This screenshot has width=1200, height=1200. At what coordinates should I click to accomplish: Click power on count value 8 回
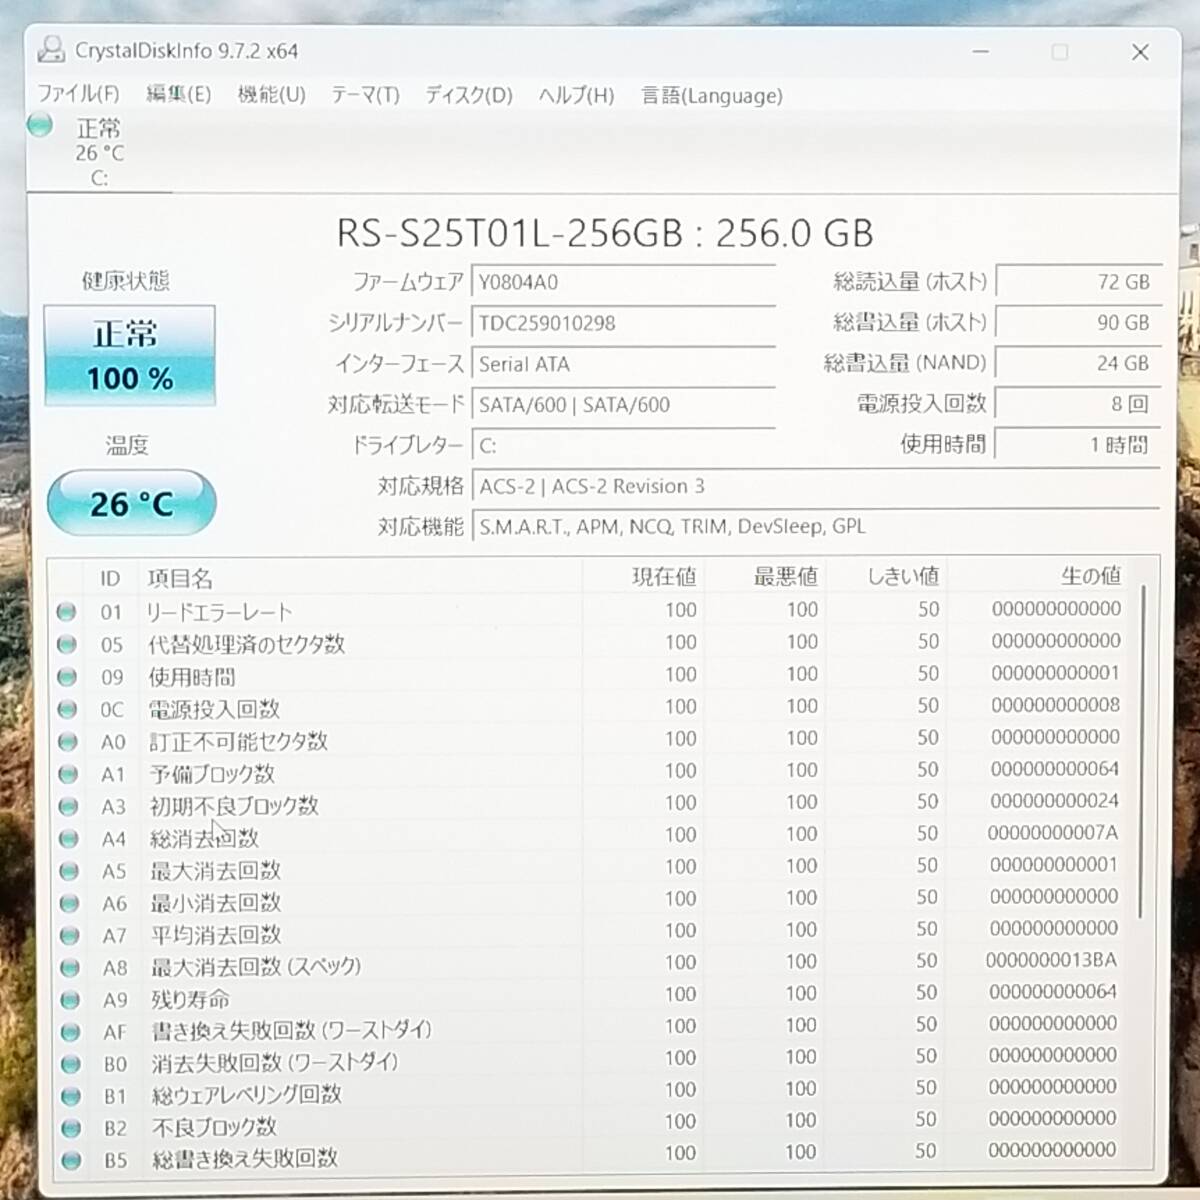point(1077,404)
